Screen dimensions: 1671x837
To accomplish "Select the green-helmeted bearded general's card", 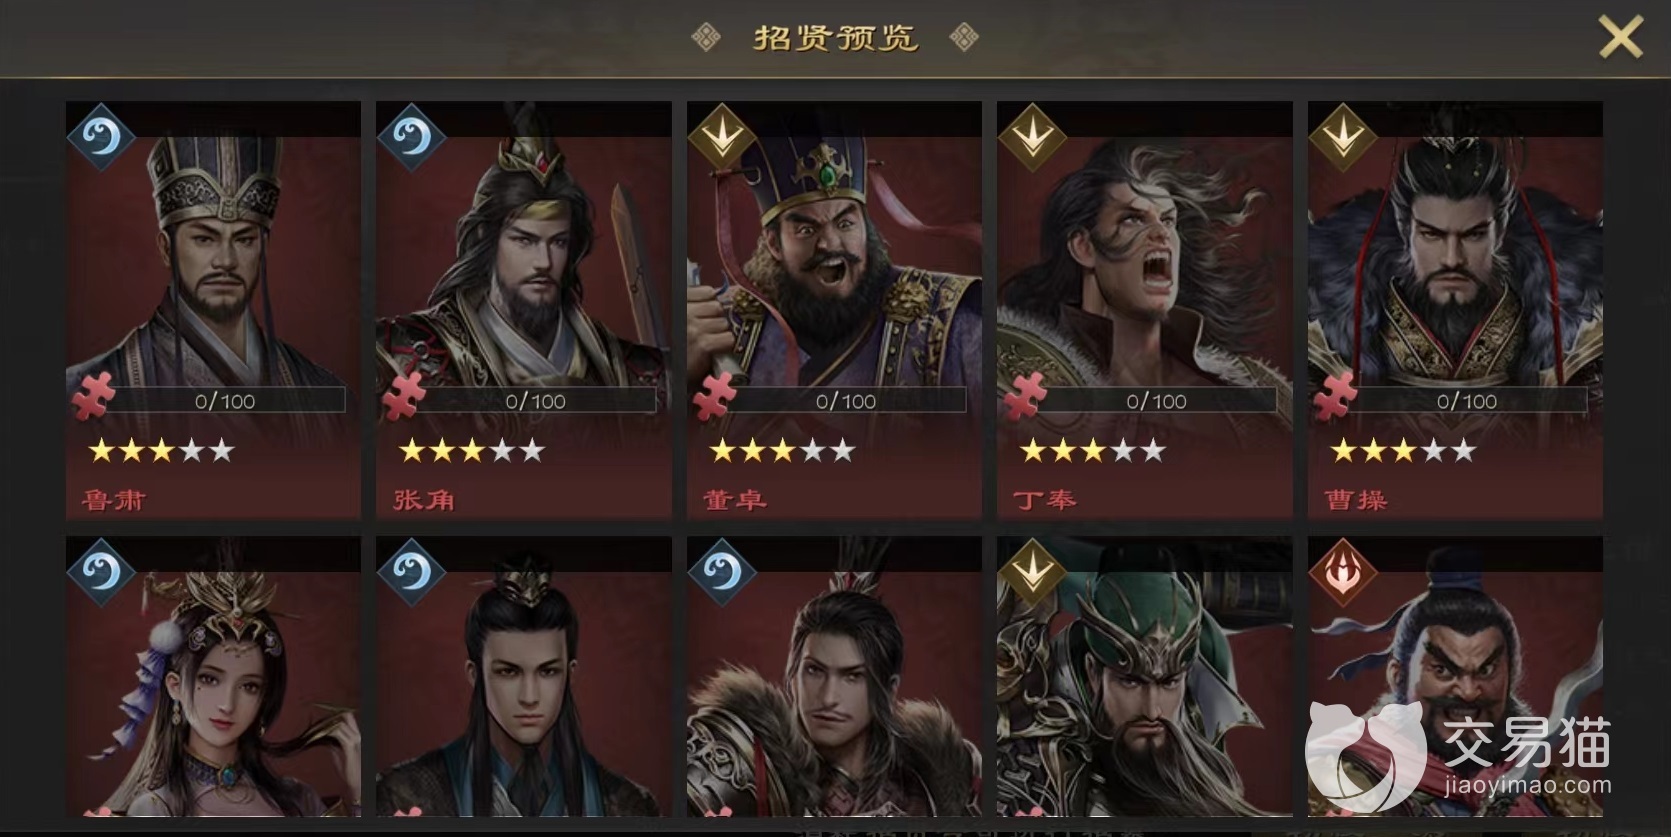I will click(x=1145, y=676).
